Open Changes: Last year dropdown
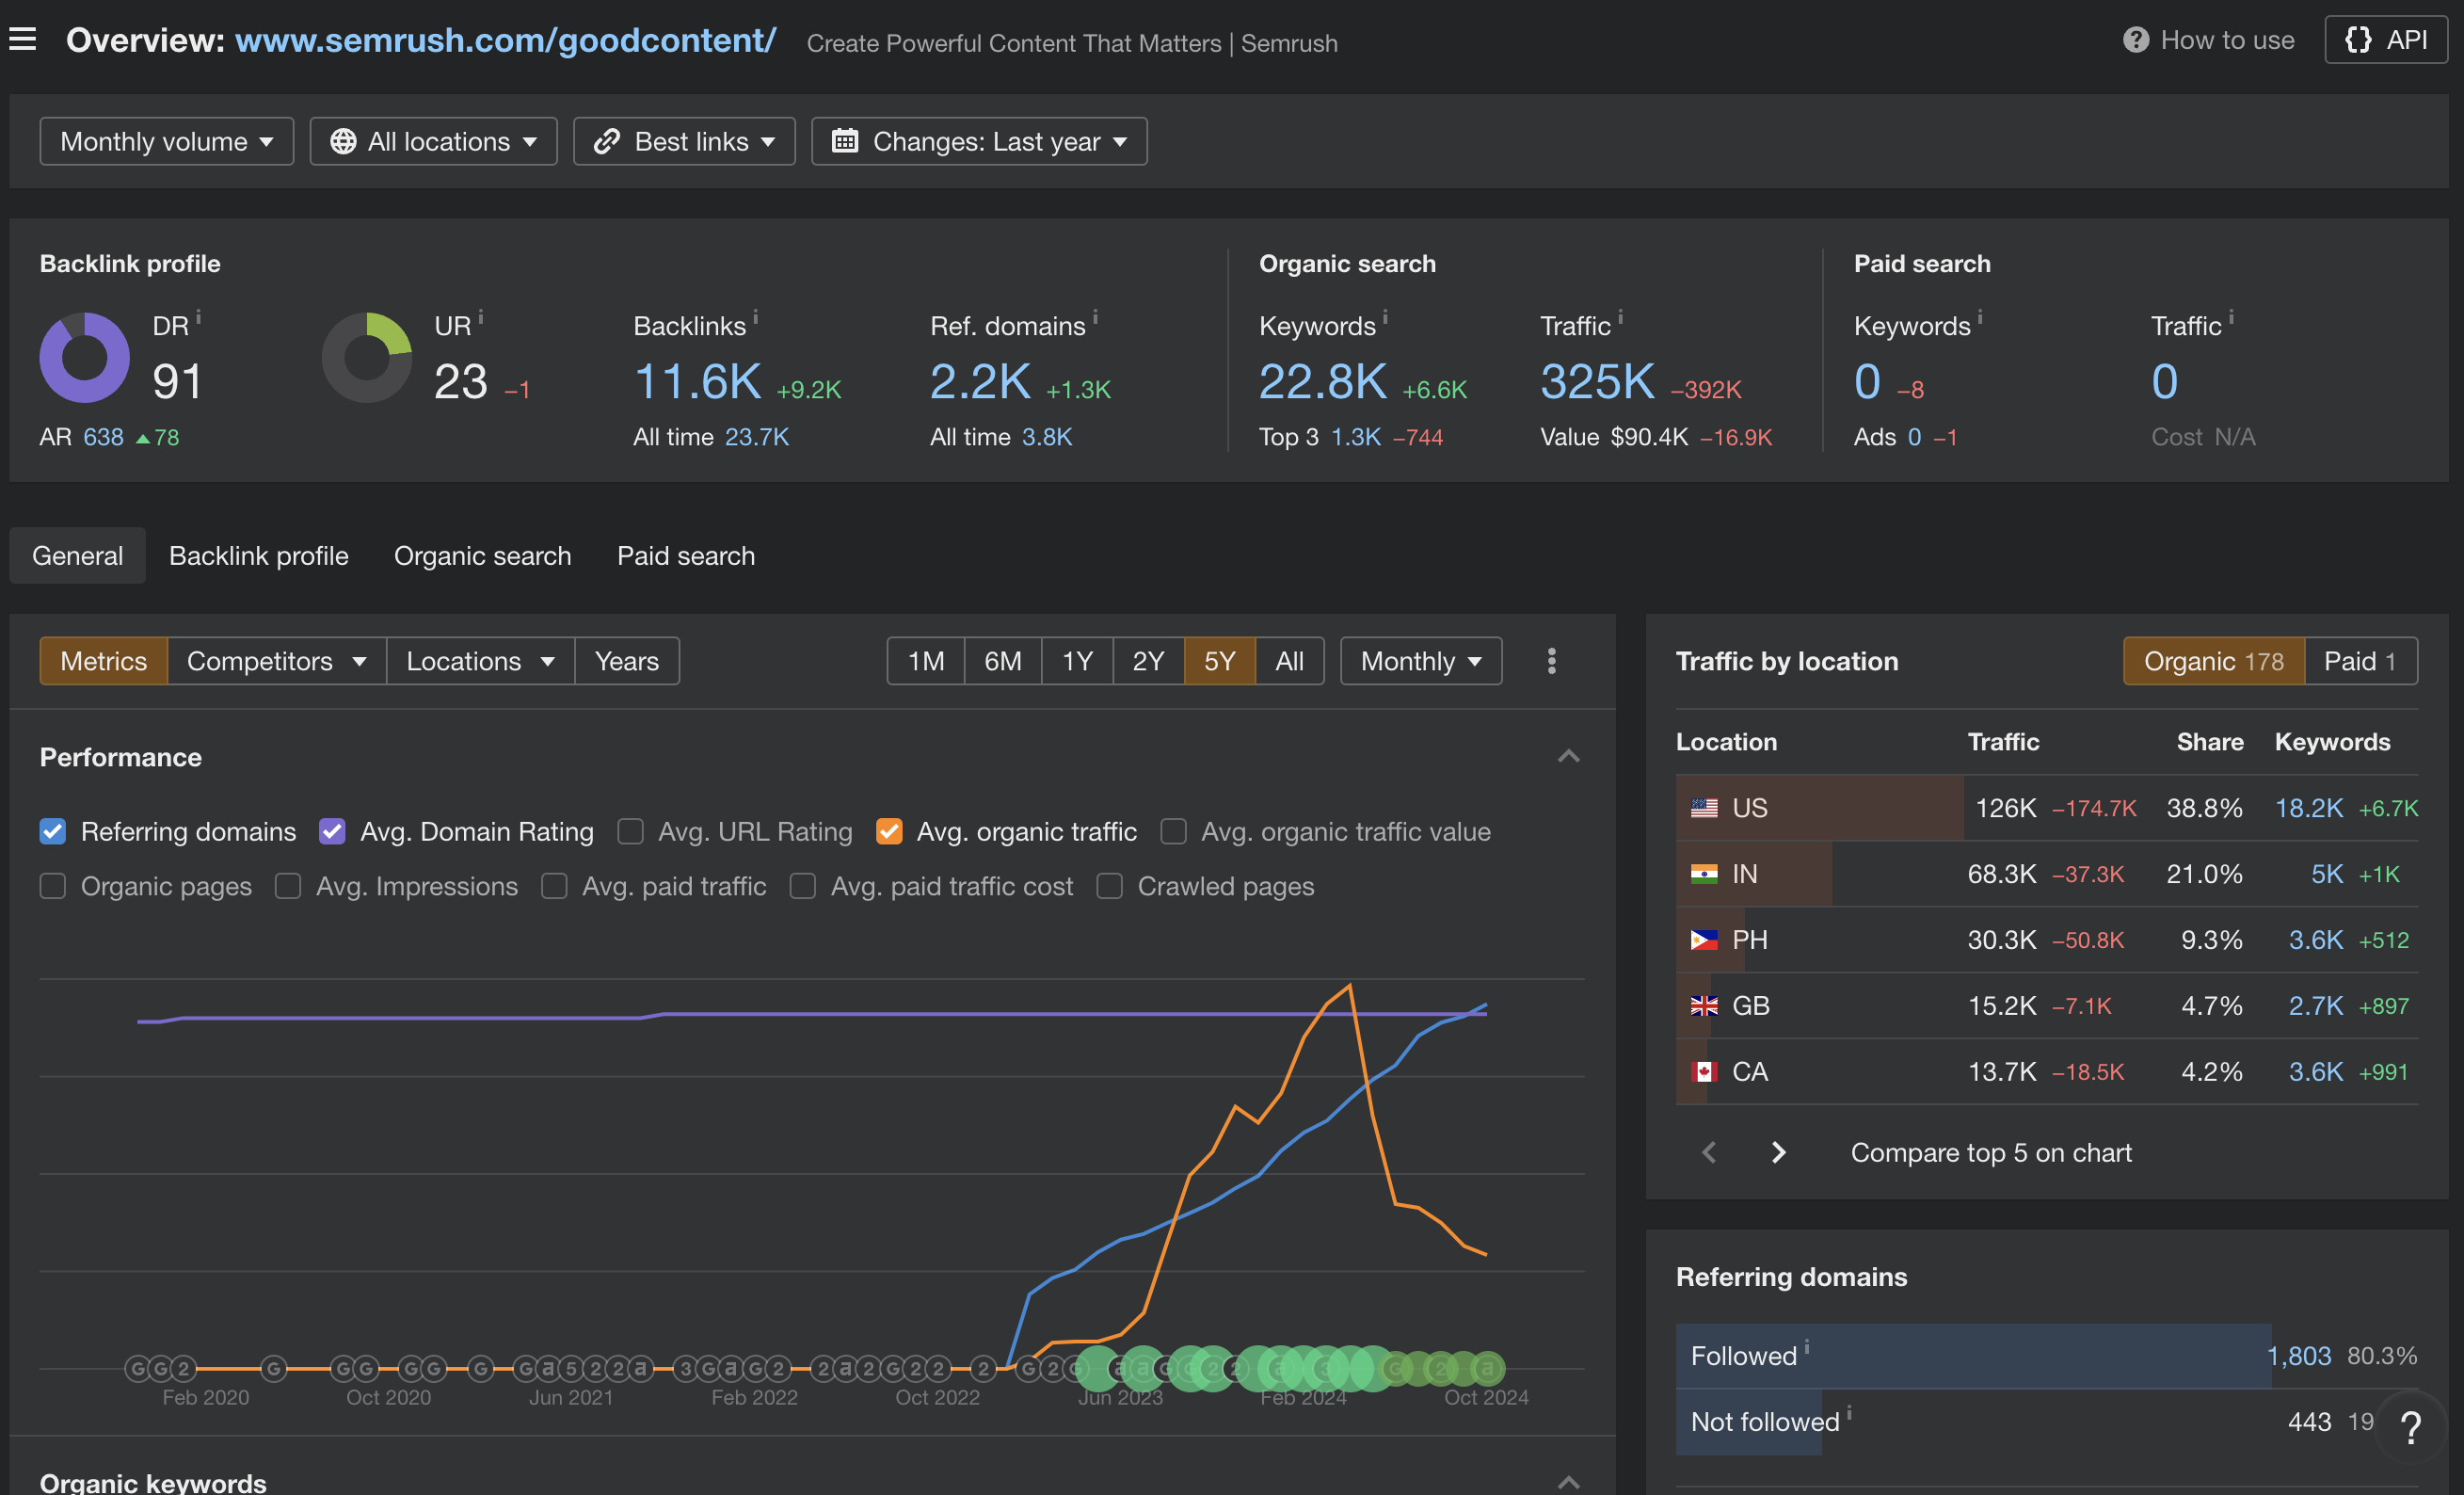 979,141
